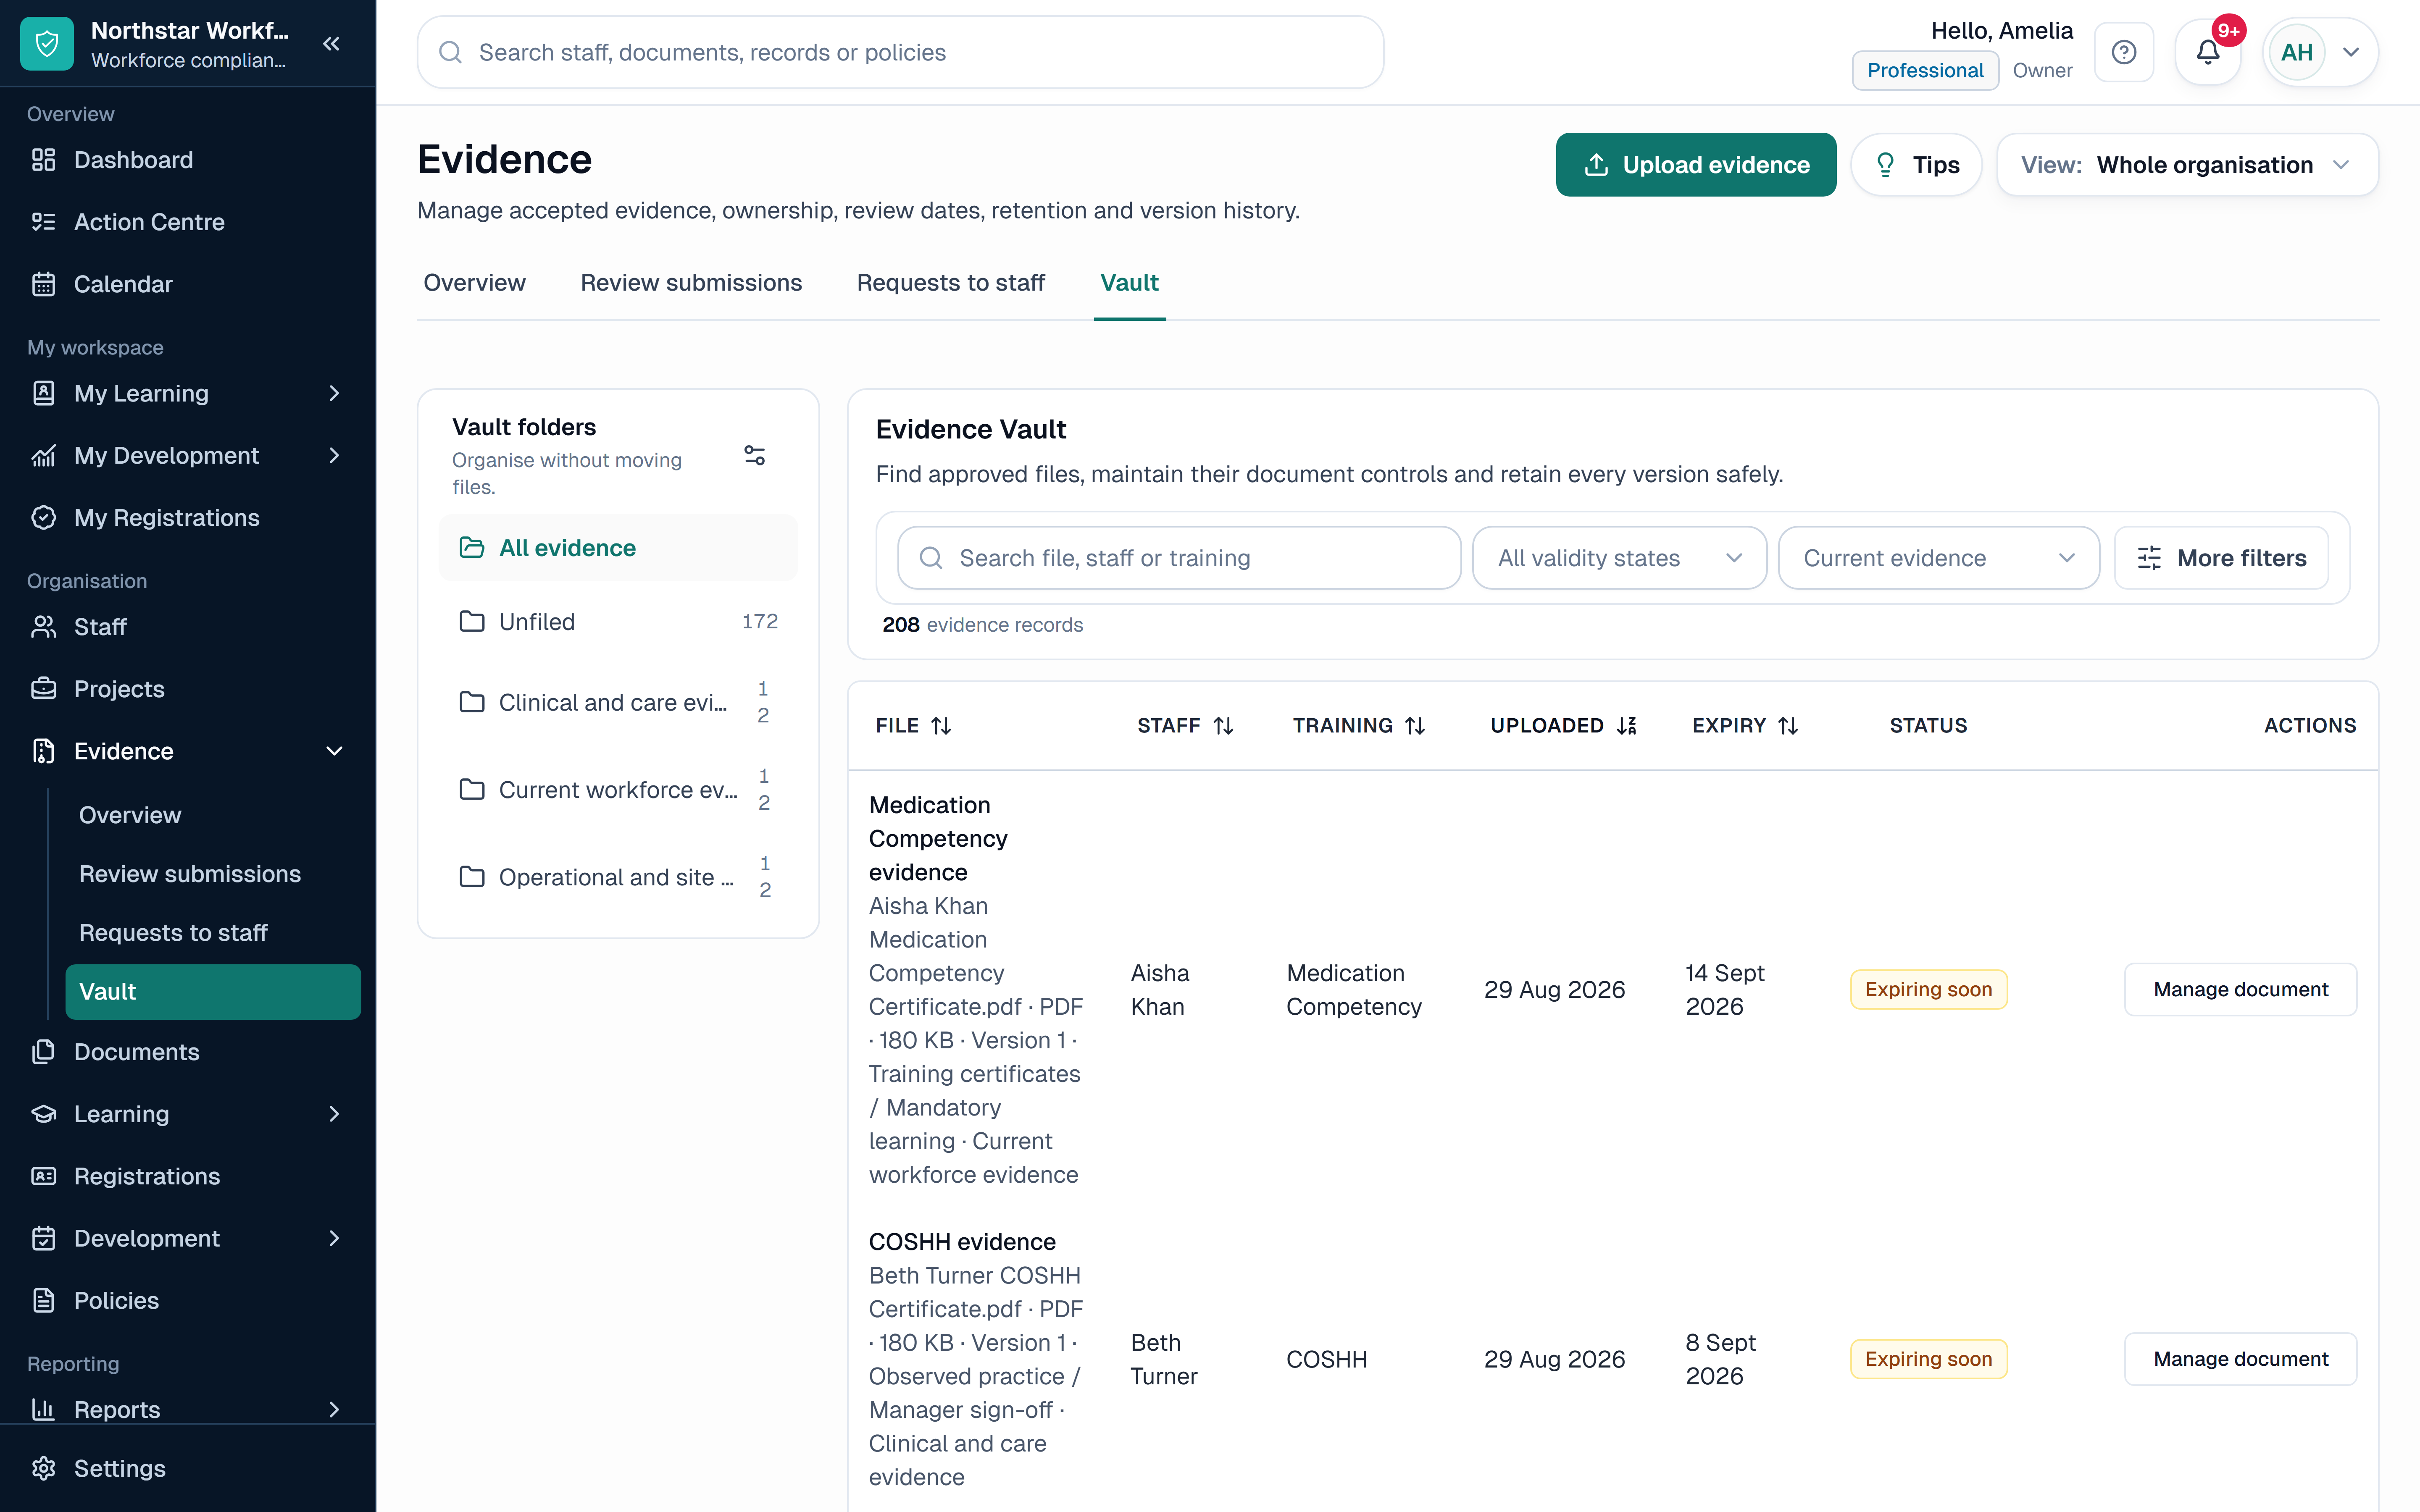Collapse the Evidence sidebar section chevron
The height and width of the screenshot is (1512, 2420).
tap(335, 751)
